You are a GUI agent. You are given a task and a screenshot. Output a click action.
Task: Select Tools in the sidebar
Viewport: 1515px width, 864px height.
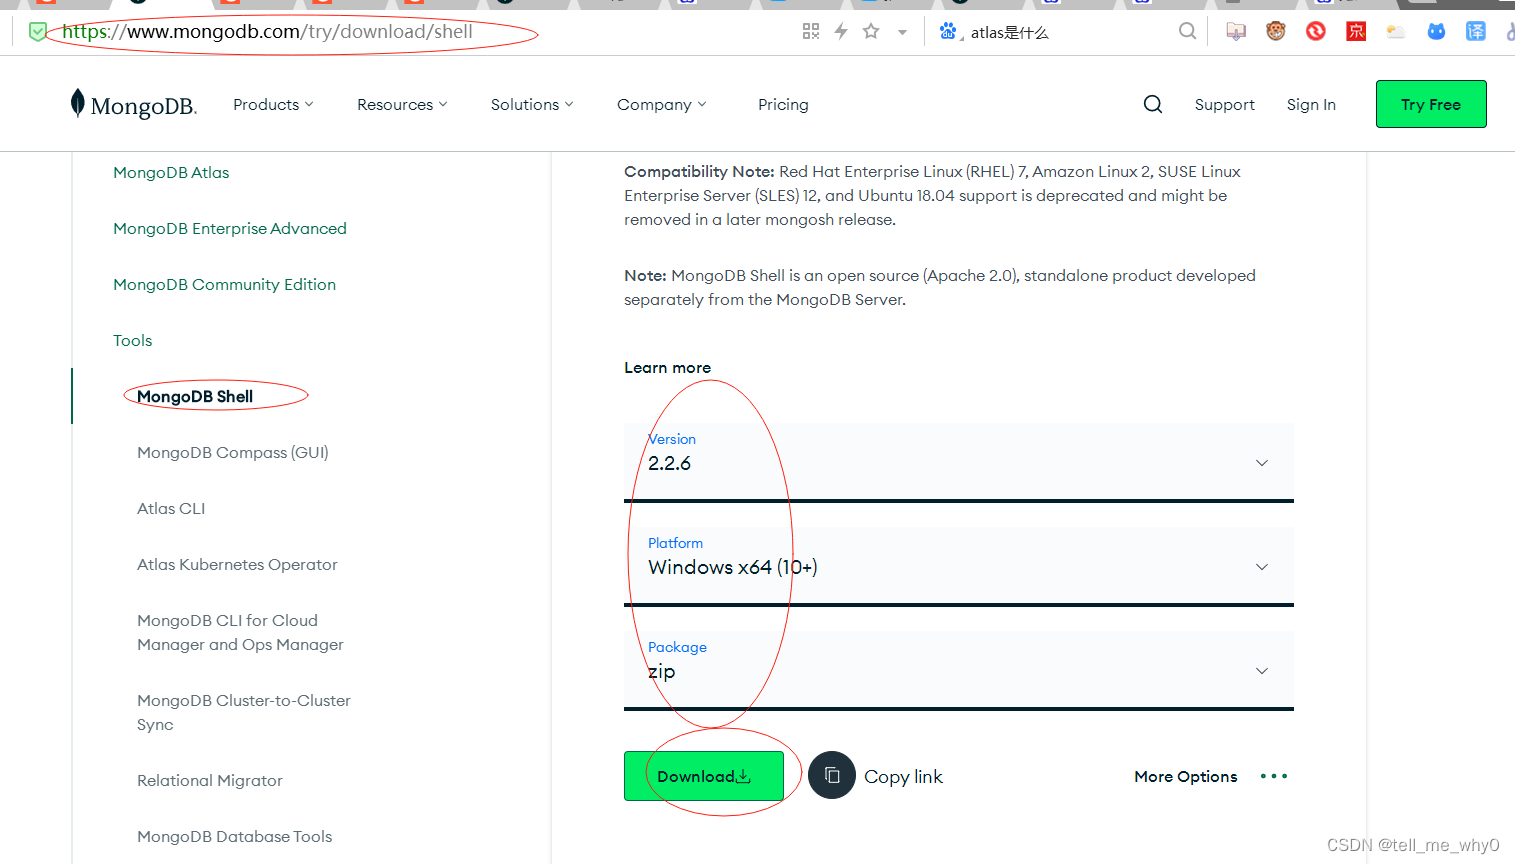point(133,340)
